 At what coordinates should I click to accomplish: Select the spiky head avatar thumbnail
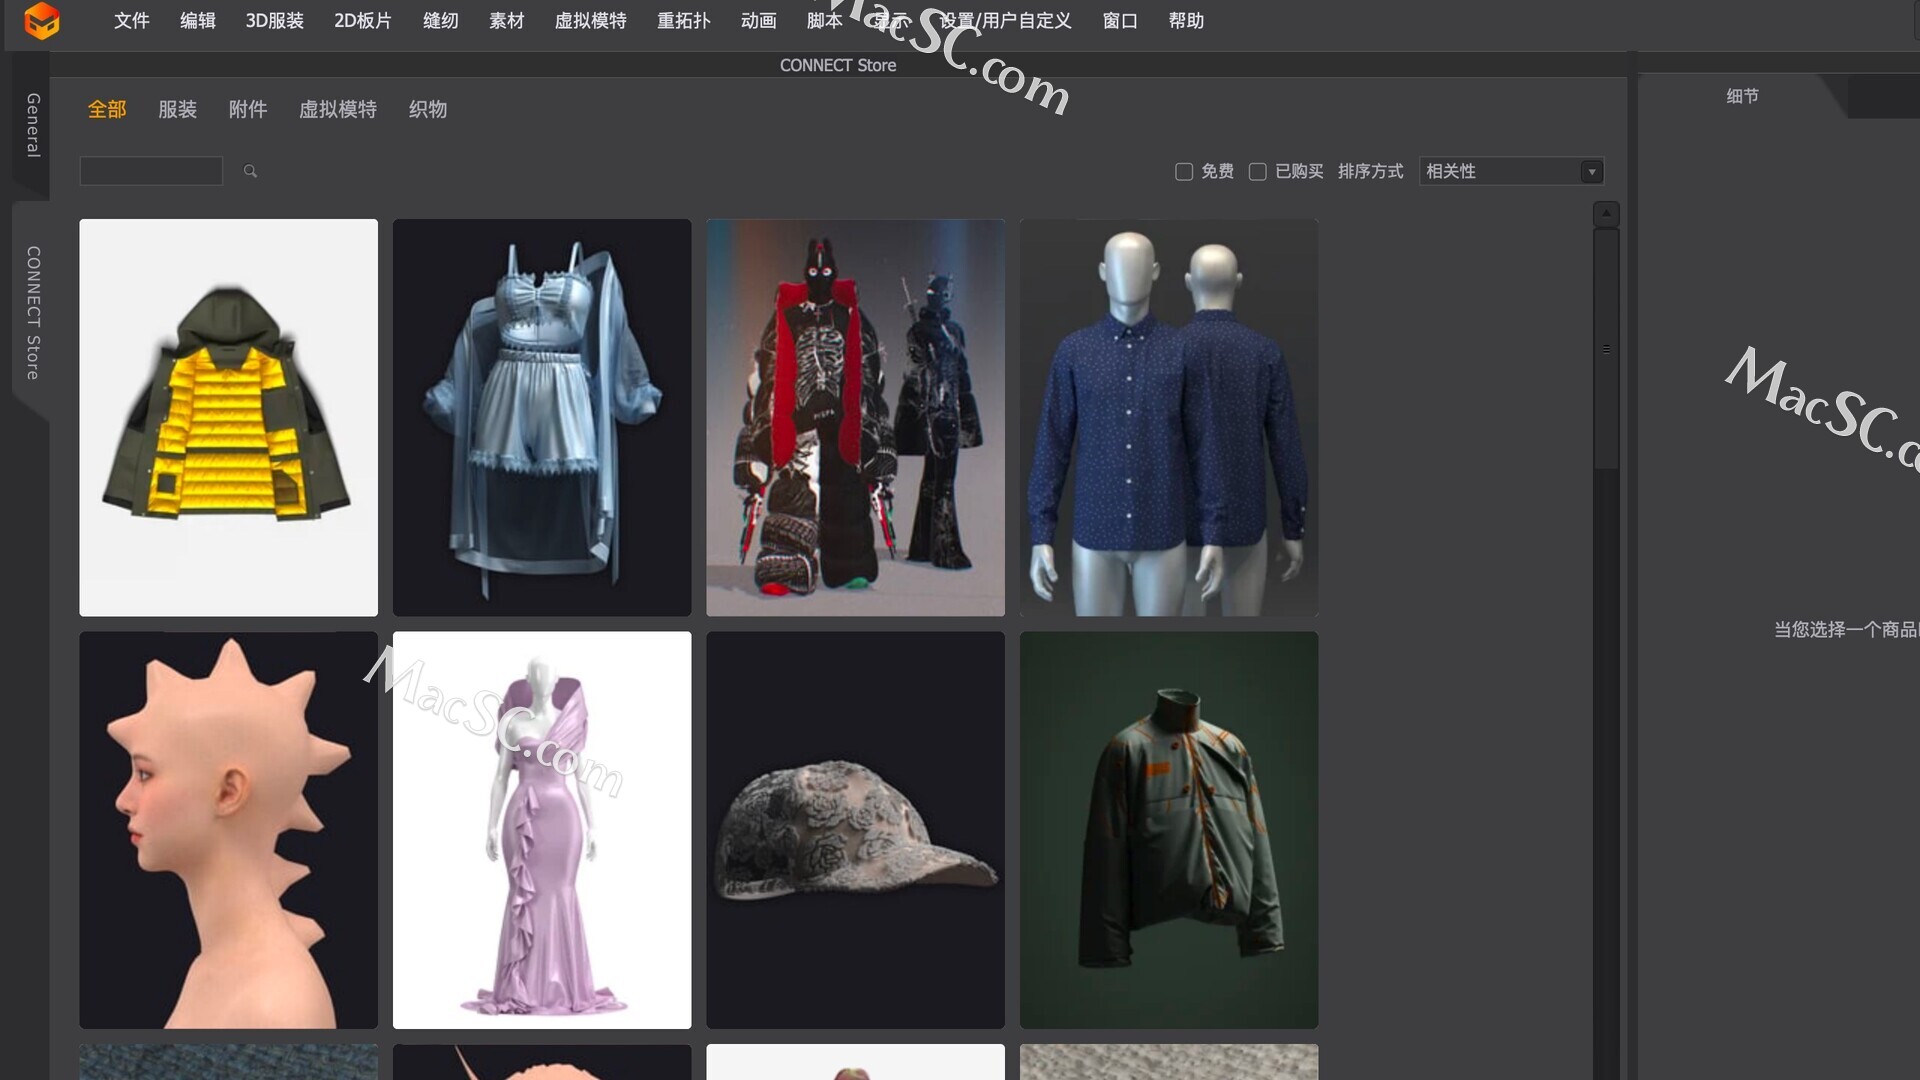[x=228, y=830]
